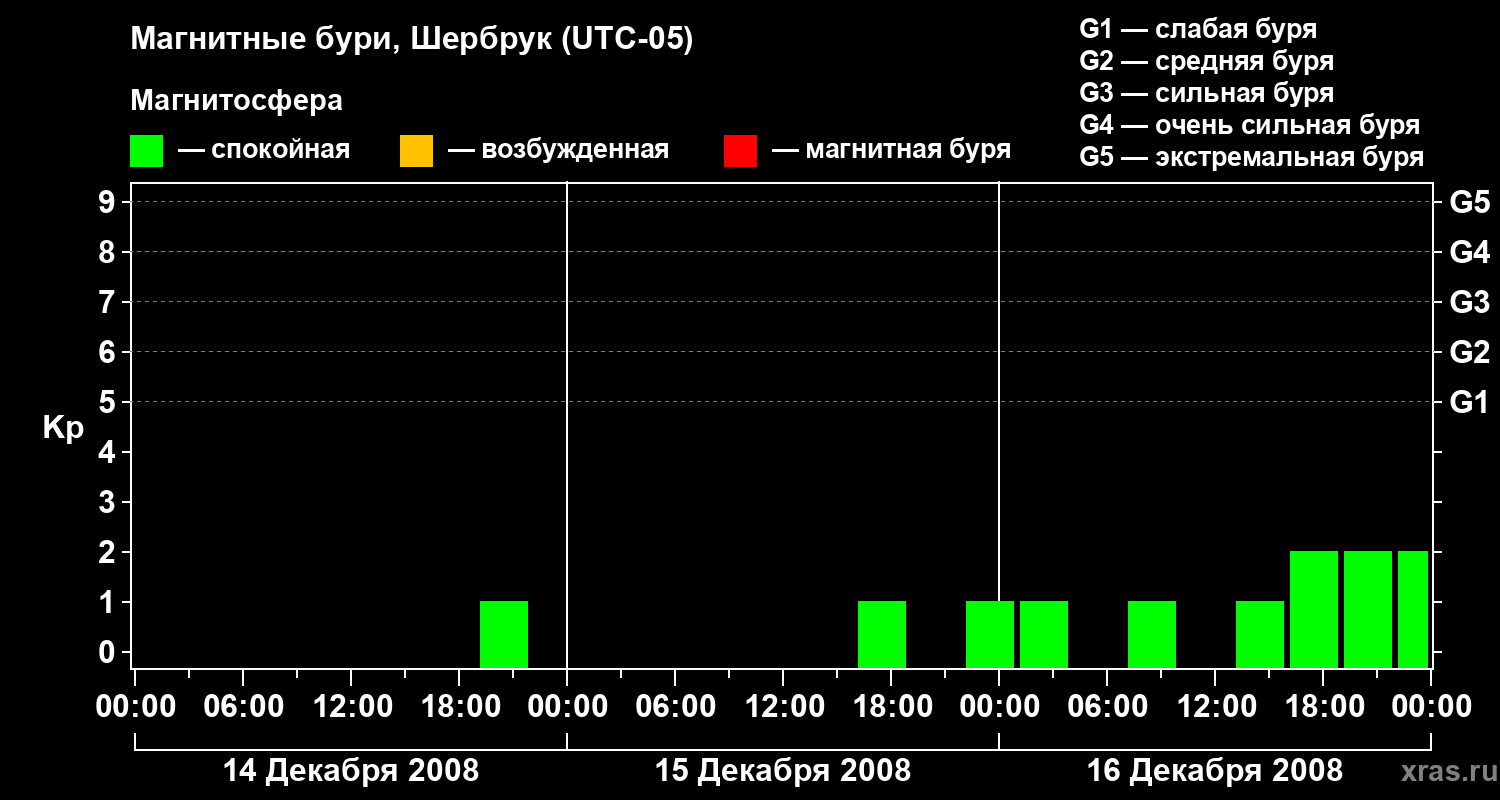Image resolution: width=1500 pixels, height=800 pixels.
Task: Click the only green bar on 14 December
Action: (x=504, y=634)
